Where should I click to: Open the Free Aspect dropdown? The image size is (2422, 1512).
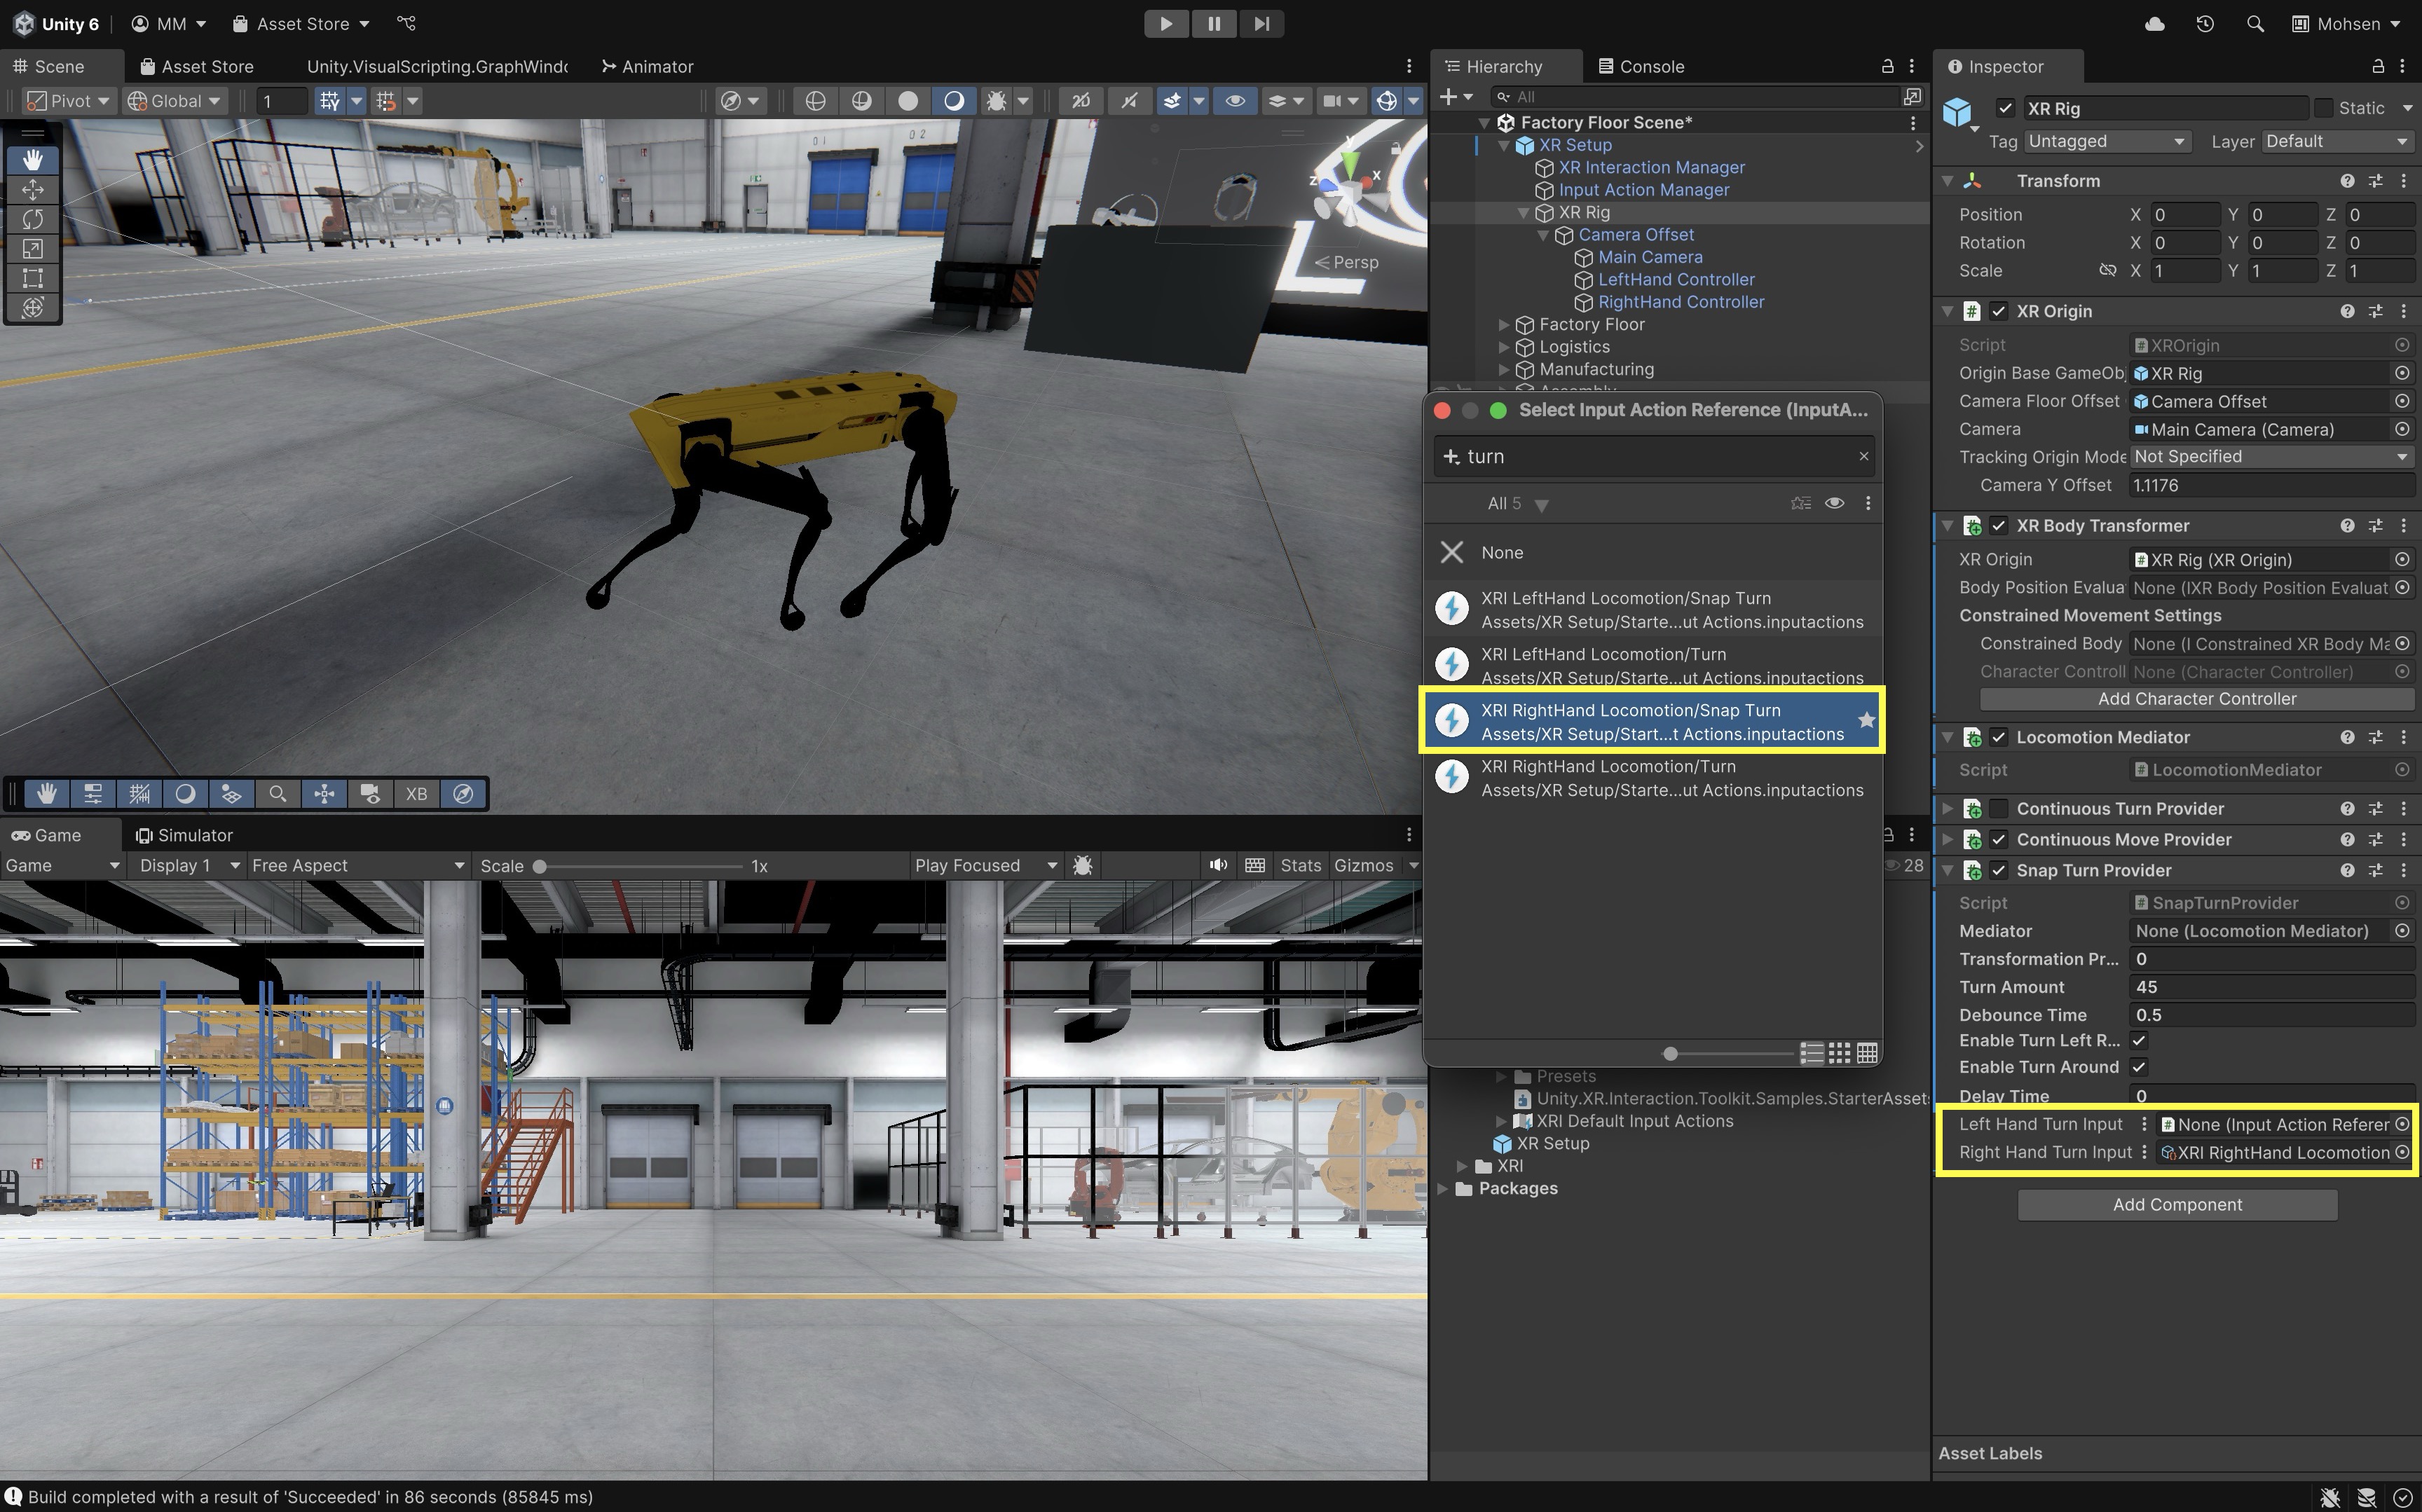tap(358, 865)
